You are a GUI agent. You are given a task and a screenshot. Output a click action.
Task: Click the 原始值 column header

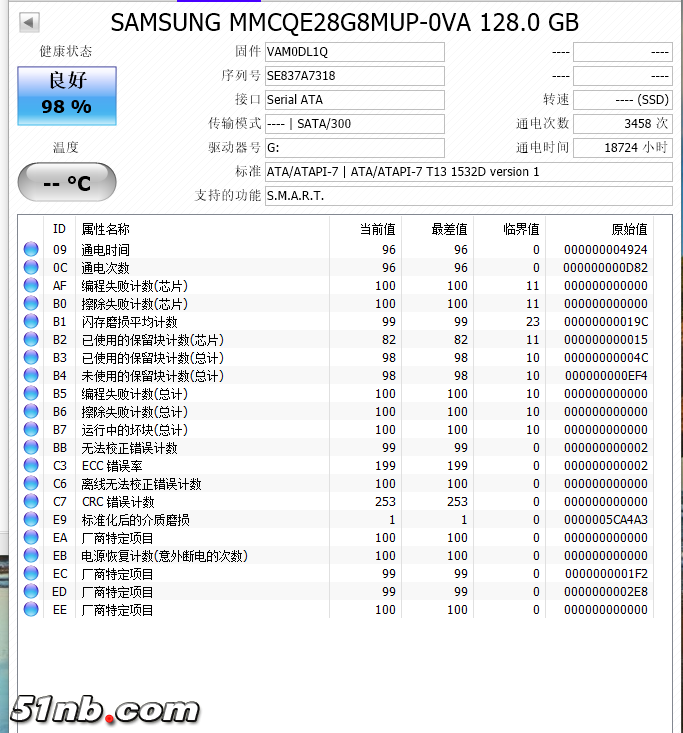click(629, 229)
